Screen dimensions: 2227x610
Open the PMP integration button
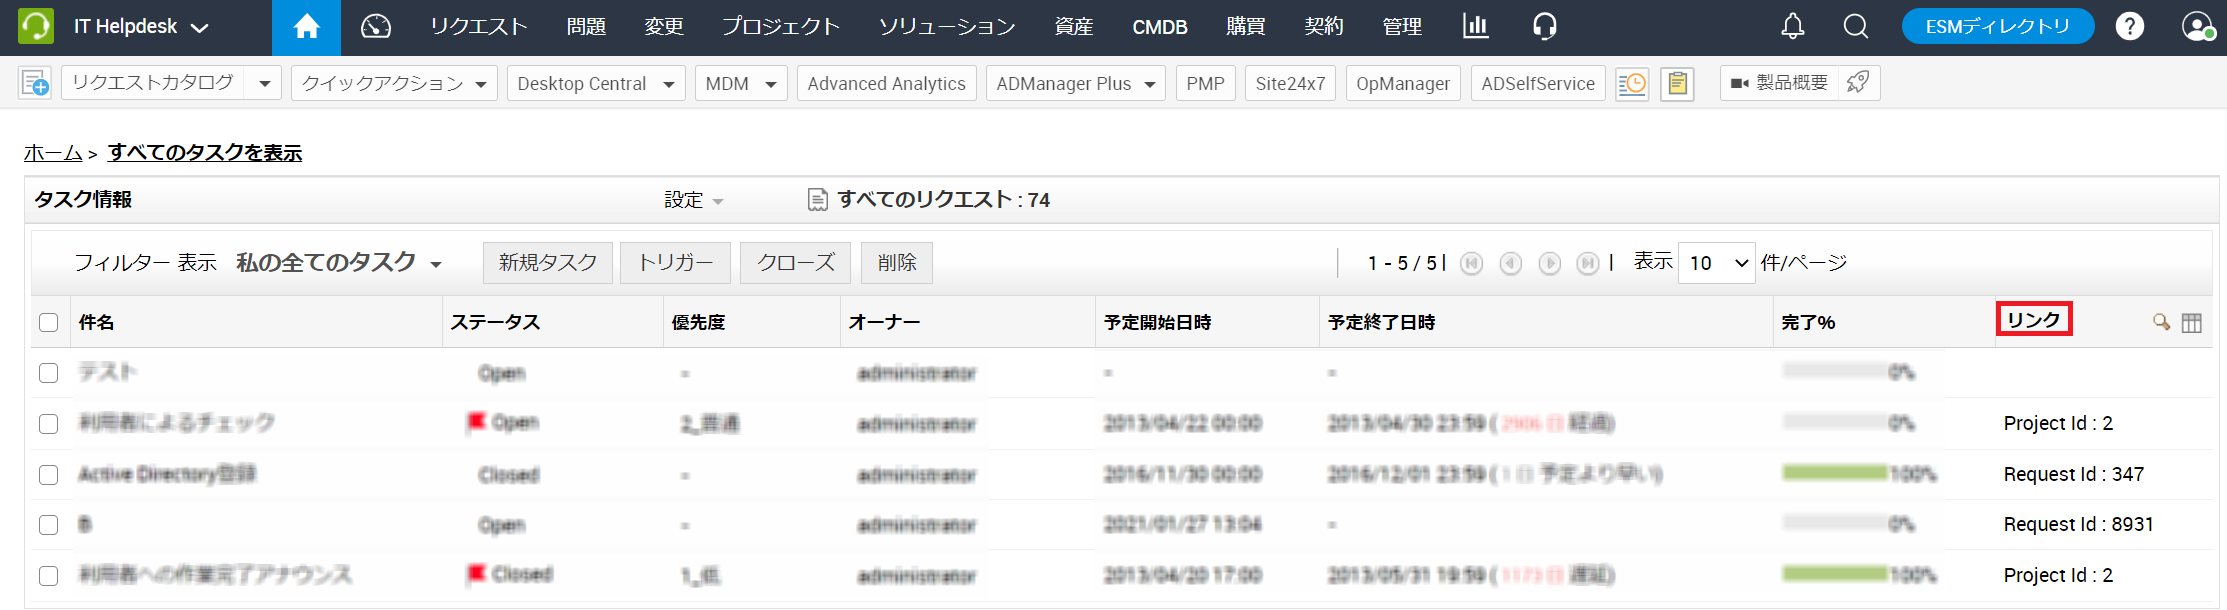click(1205, 84)
